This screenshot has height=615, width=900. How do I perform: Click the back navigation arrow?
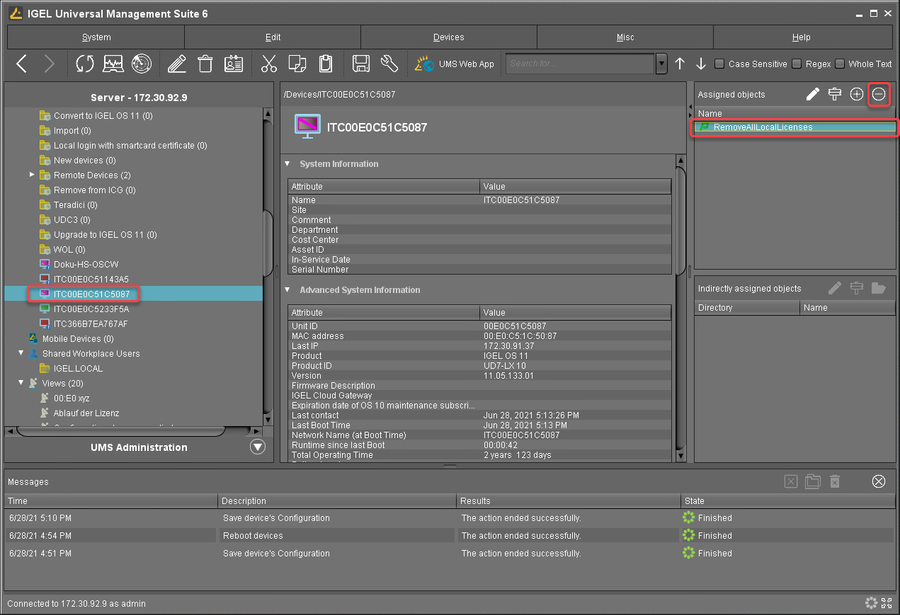[x=22, y=64]
